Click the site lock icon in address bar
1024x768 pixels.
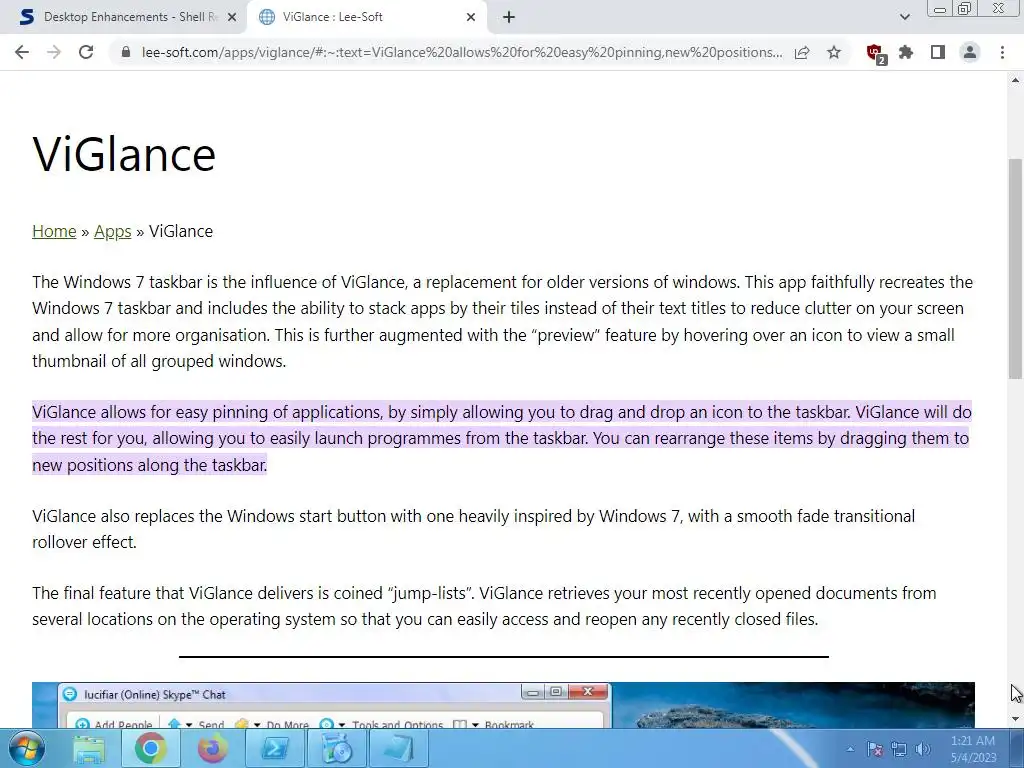[x=126, y=52]
